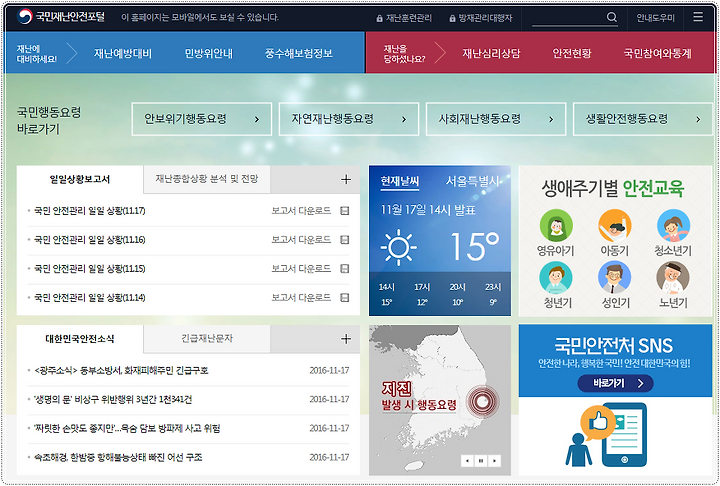Select the 노년기 safety education icon

(x=673, y=277)
